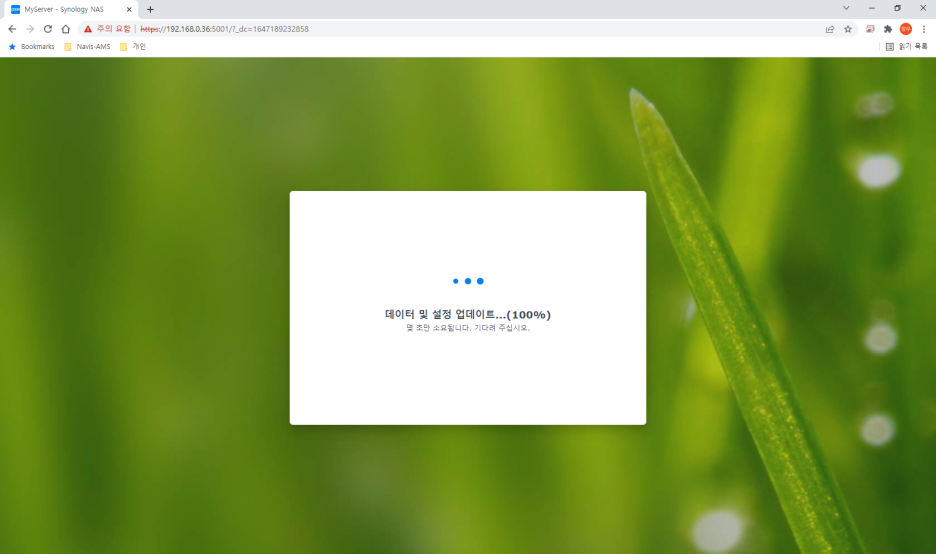
Task: Close the MyServer tab
Action: pyautogui.click(x=129, y=10)
